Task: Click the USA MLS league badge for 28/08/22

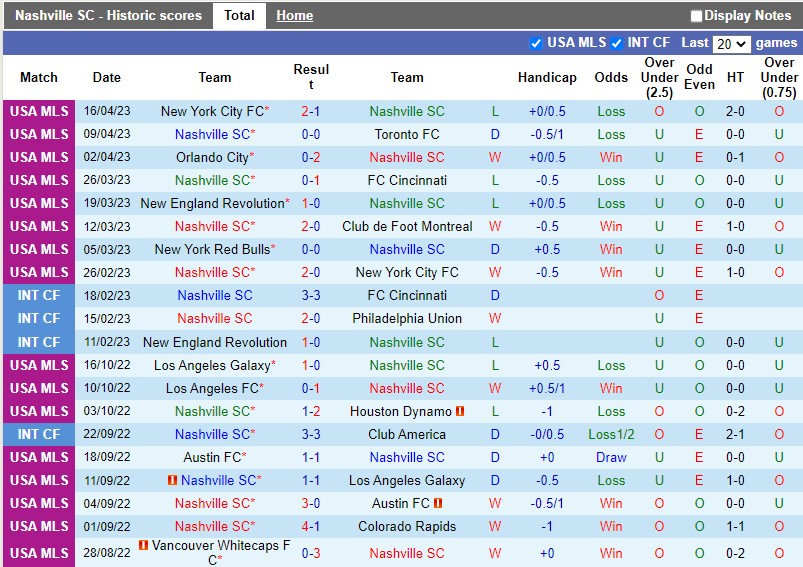Action: pyautogui.click(x=39, y=553)
